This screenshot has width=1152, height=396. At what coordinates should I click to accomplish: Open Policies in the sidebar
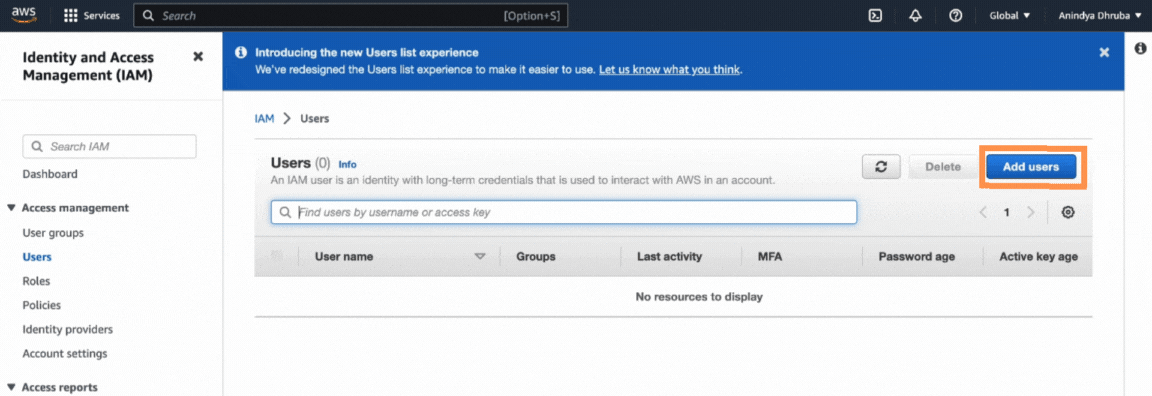[x=42, y=305]
